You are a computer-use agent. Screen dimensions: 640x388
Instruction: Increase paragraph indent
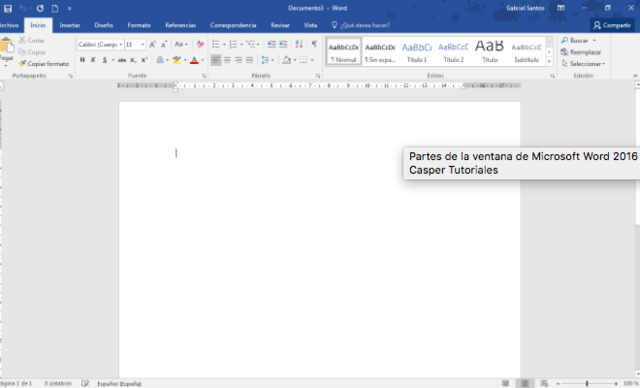283,44
